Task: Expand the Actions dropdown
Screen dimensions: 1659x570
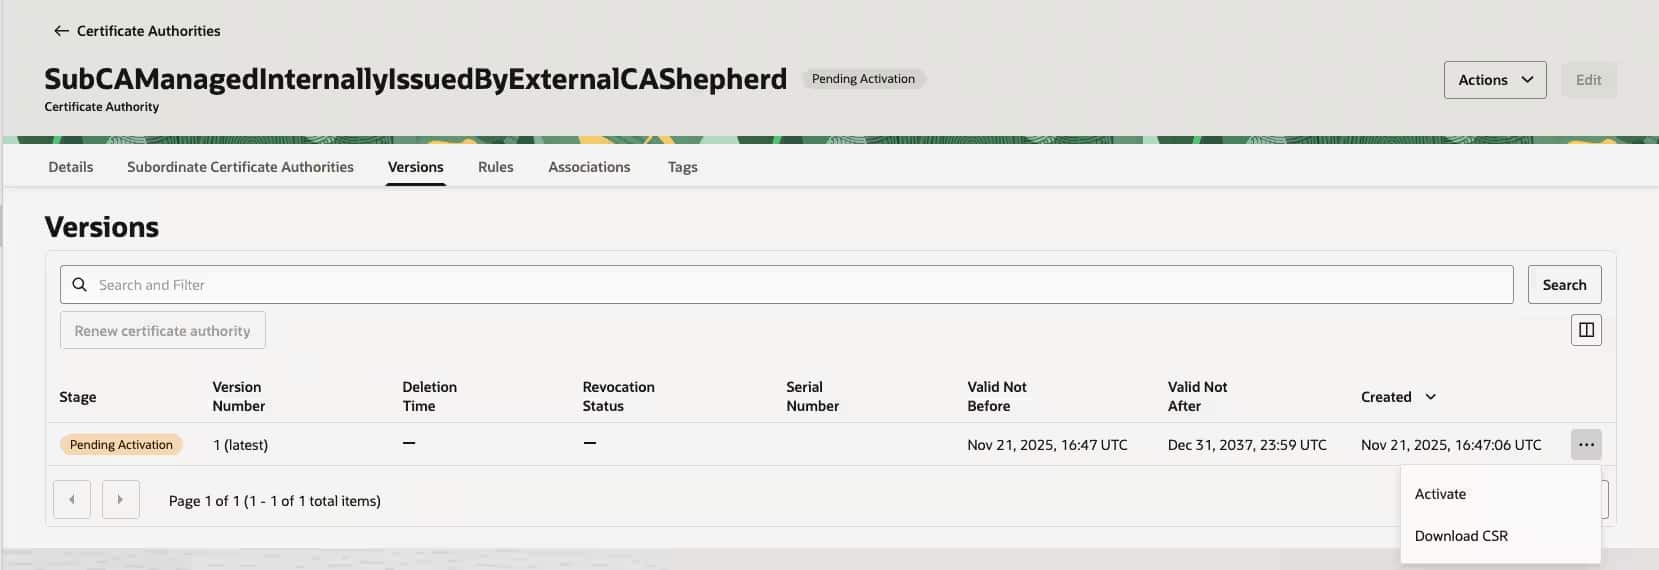Action: click(x=1494, y=80)
